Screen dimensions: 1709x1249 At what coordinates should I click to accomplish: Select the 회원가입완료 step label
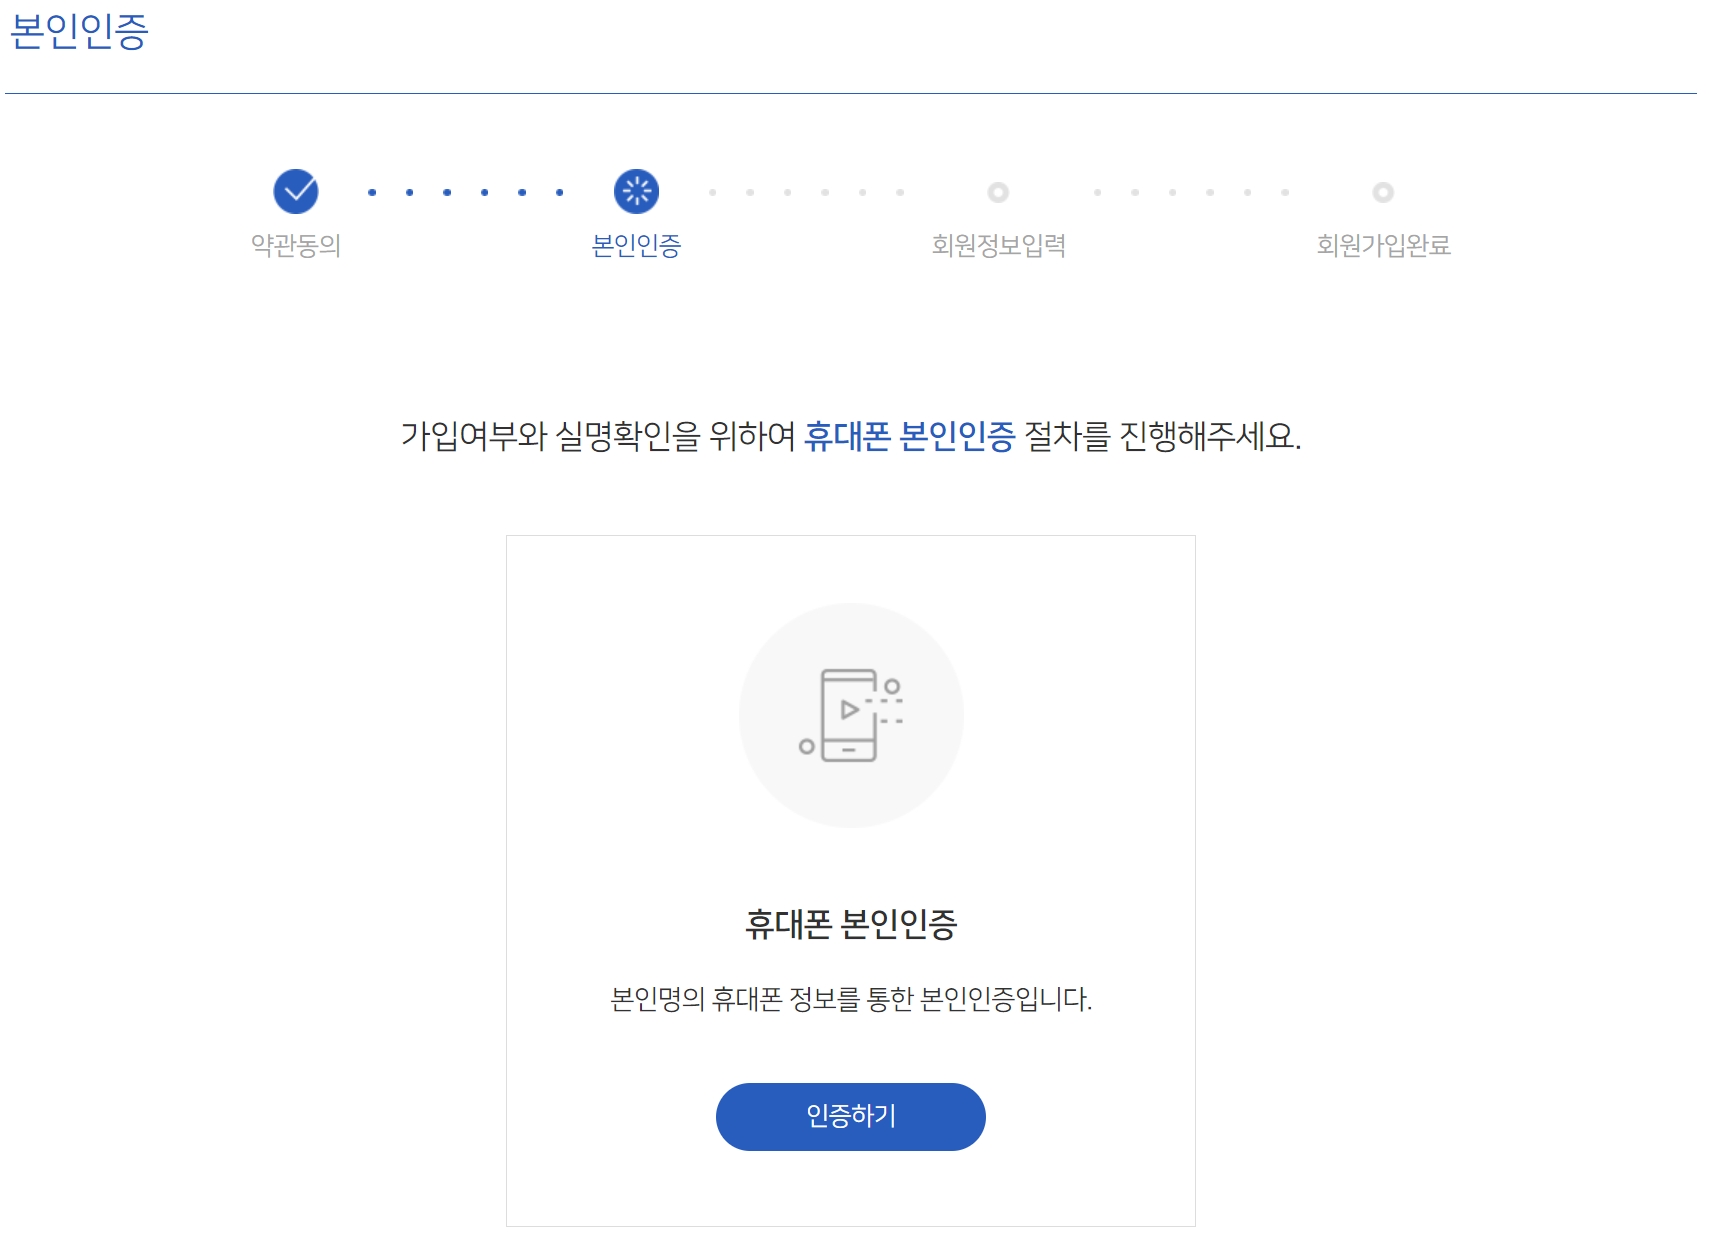point(1383,245)
